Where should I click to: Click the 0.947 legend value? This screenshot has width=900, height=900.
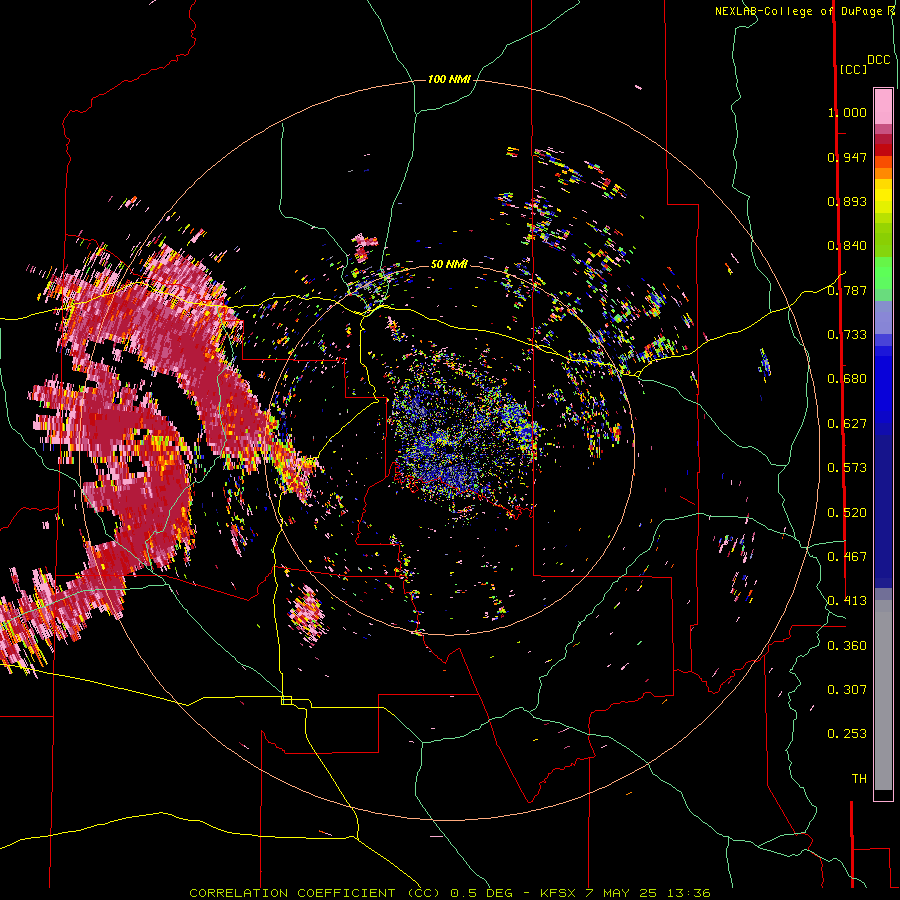pyautogui.click(x=847, y=157)
